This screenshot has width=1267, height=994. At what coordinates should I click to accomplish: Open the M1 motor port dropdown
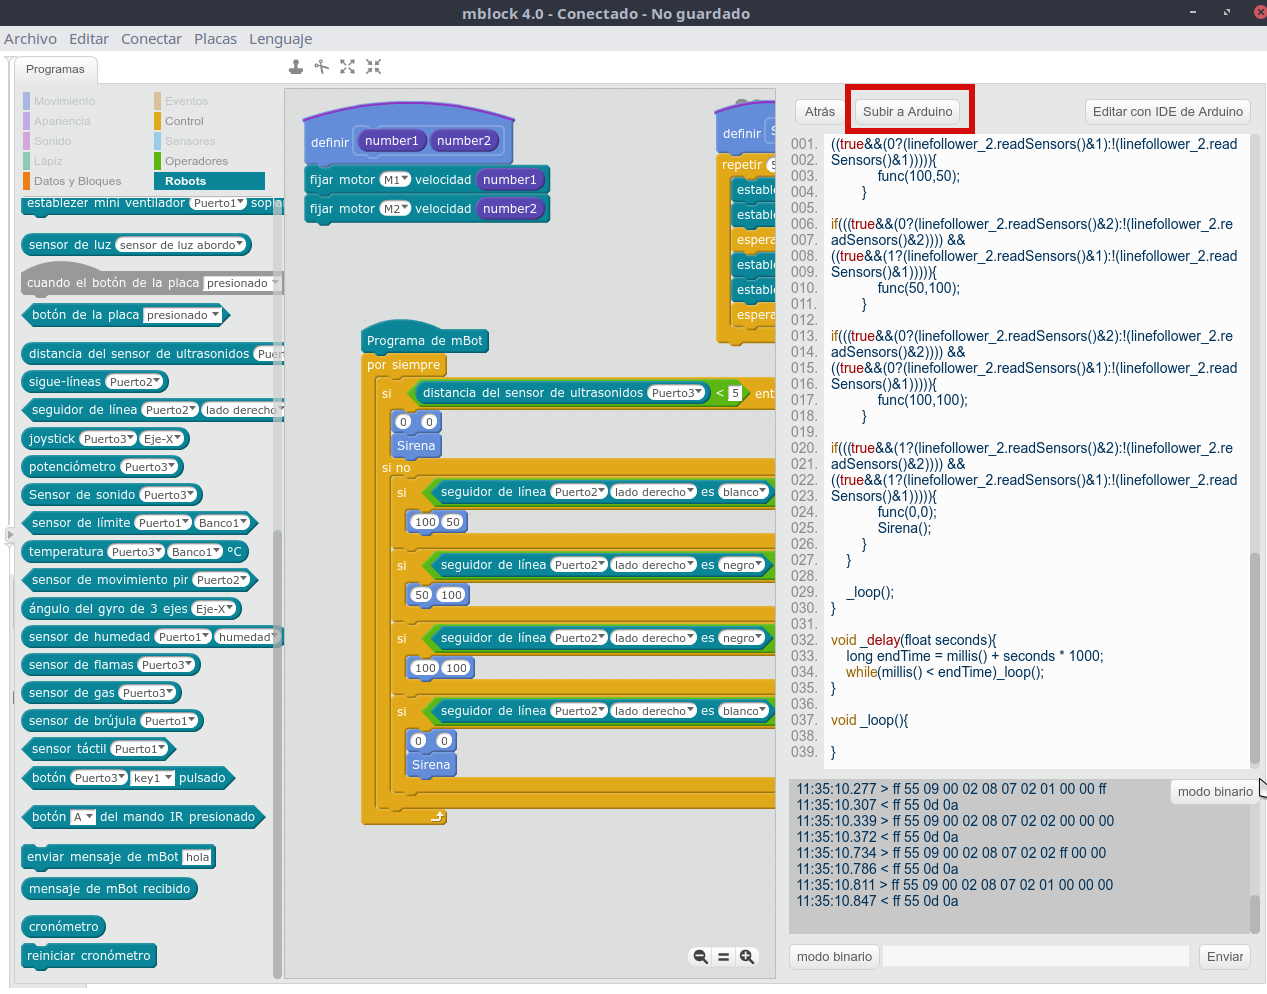(396, 180)
